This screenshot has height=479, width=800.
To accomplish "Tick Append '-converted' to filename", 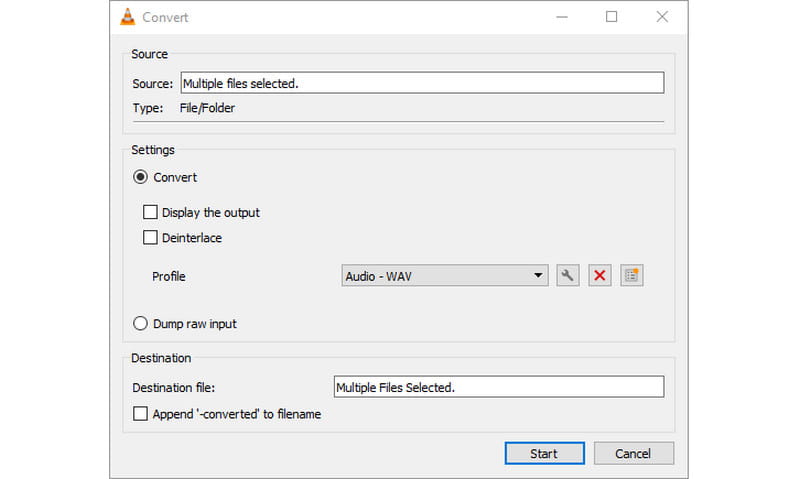I will [140, 413].
